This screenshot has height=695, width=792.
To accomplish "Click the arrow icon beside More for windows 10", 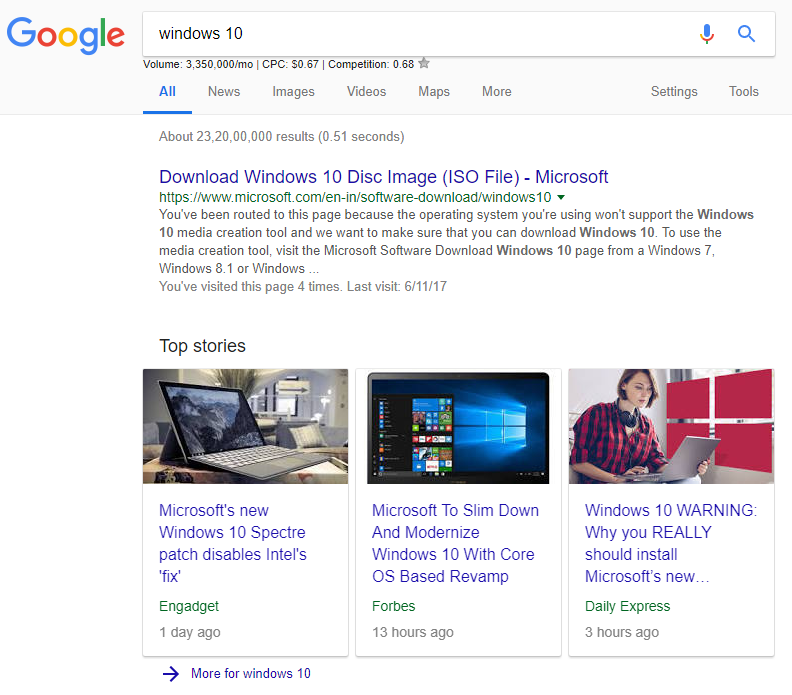I will click(171, 673).
